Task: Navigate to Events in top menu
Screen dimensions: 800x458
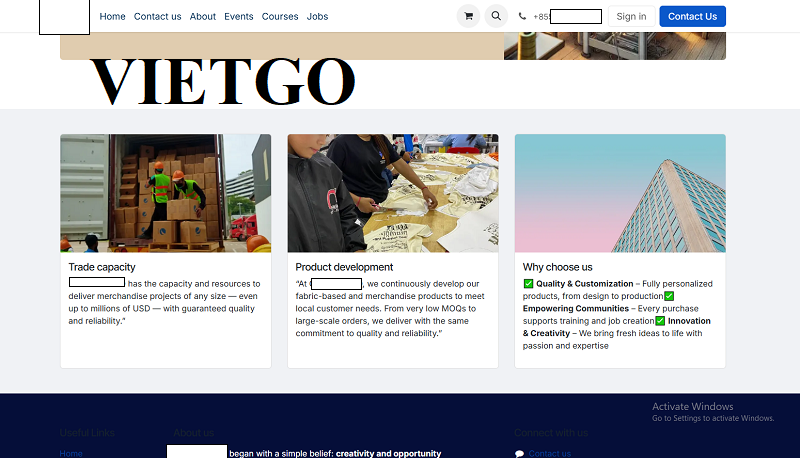Action: coord(239,16)
